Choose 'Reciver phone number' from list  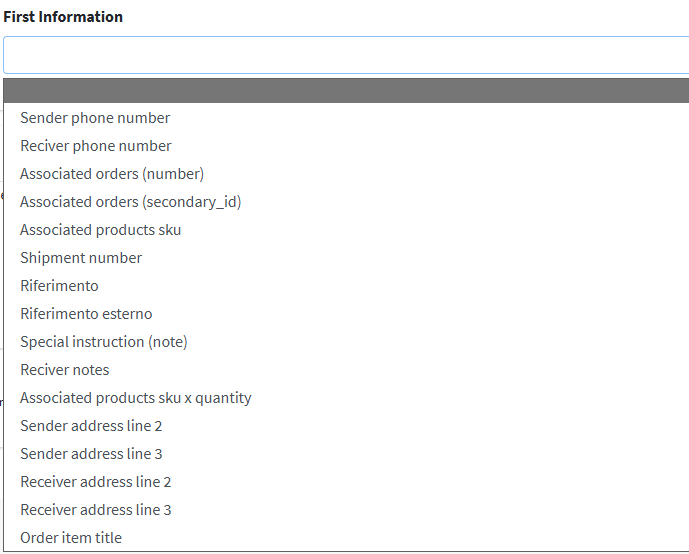96,146
